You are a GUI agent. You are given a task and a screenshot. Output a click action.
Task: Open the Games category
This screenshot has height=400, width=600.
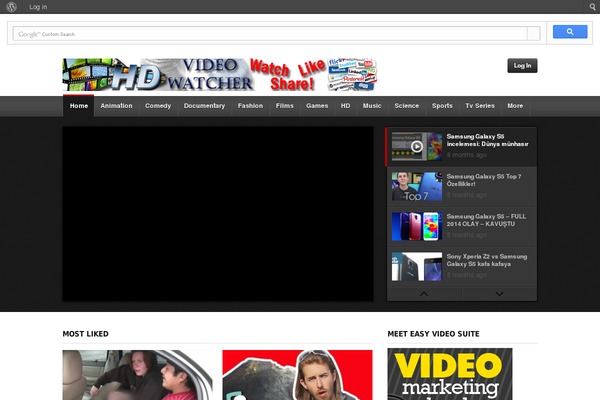pyautogui.click(x=317, y=106)
